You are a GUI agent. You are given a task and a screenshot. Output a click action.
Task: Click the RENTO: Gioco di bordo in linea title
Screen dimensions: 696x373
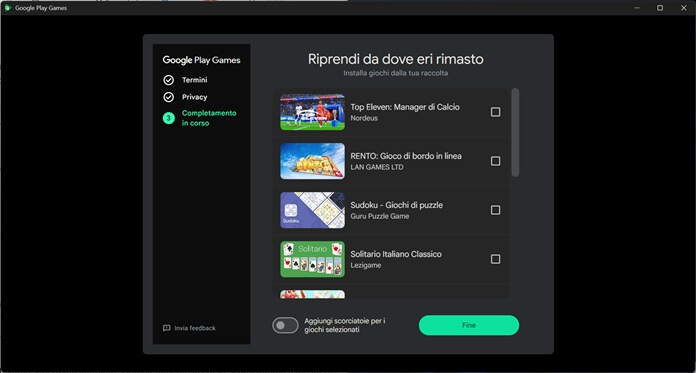tap(406, 156)
